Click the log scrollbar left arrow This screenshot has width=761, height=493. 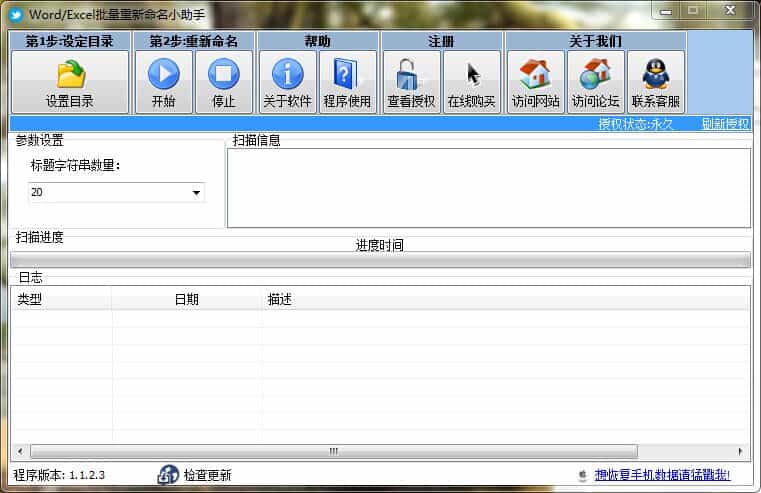(20, 451)
